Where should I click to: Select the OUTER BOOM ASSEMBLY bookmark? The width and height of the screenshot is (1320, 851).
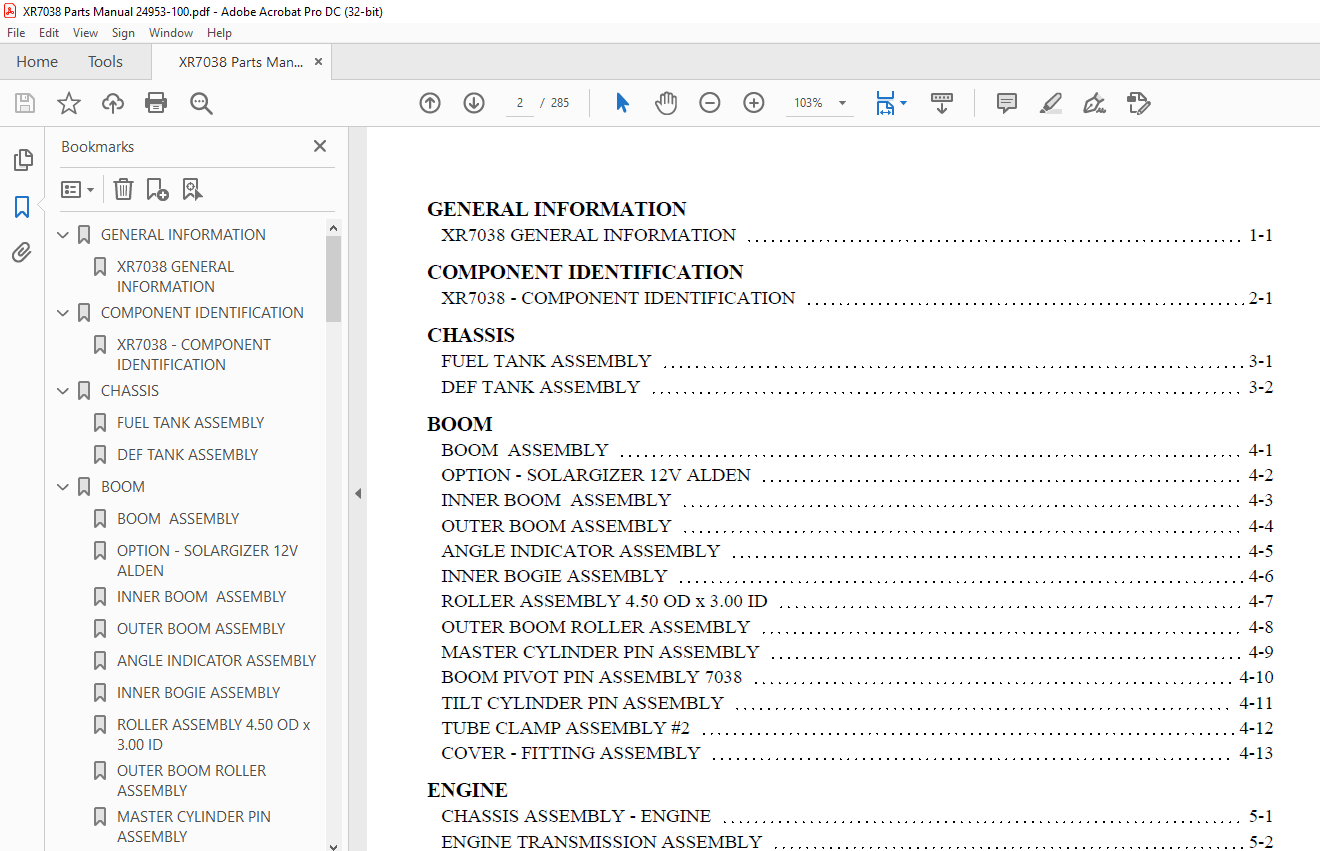point(201,629)
